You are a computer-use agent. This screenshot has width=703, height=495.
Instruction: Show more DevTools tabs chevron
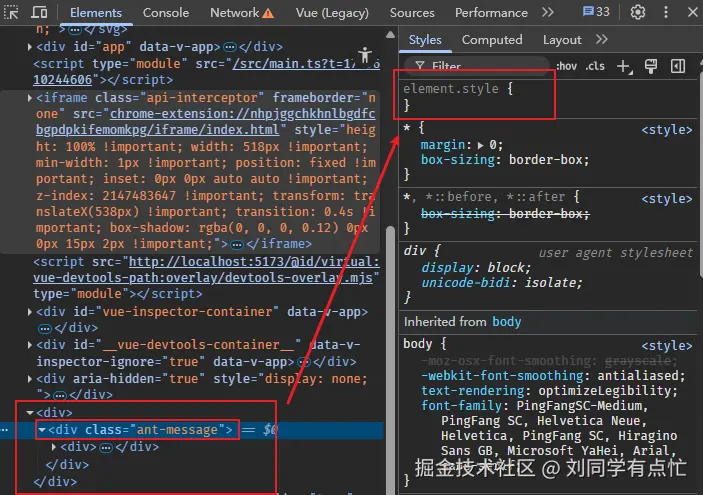pos(547,12)
